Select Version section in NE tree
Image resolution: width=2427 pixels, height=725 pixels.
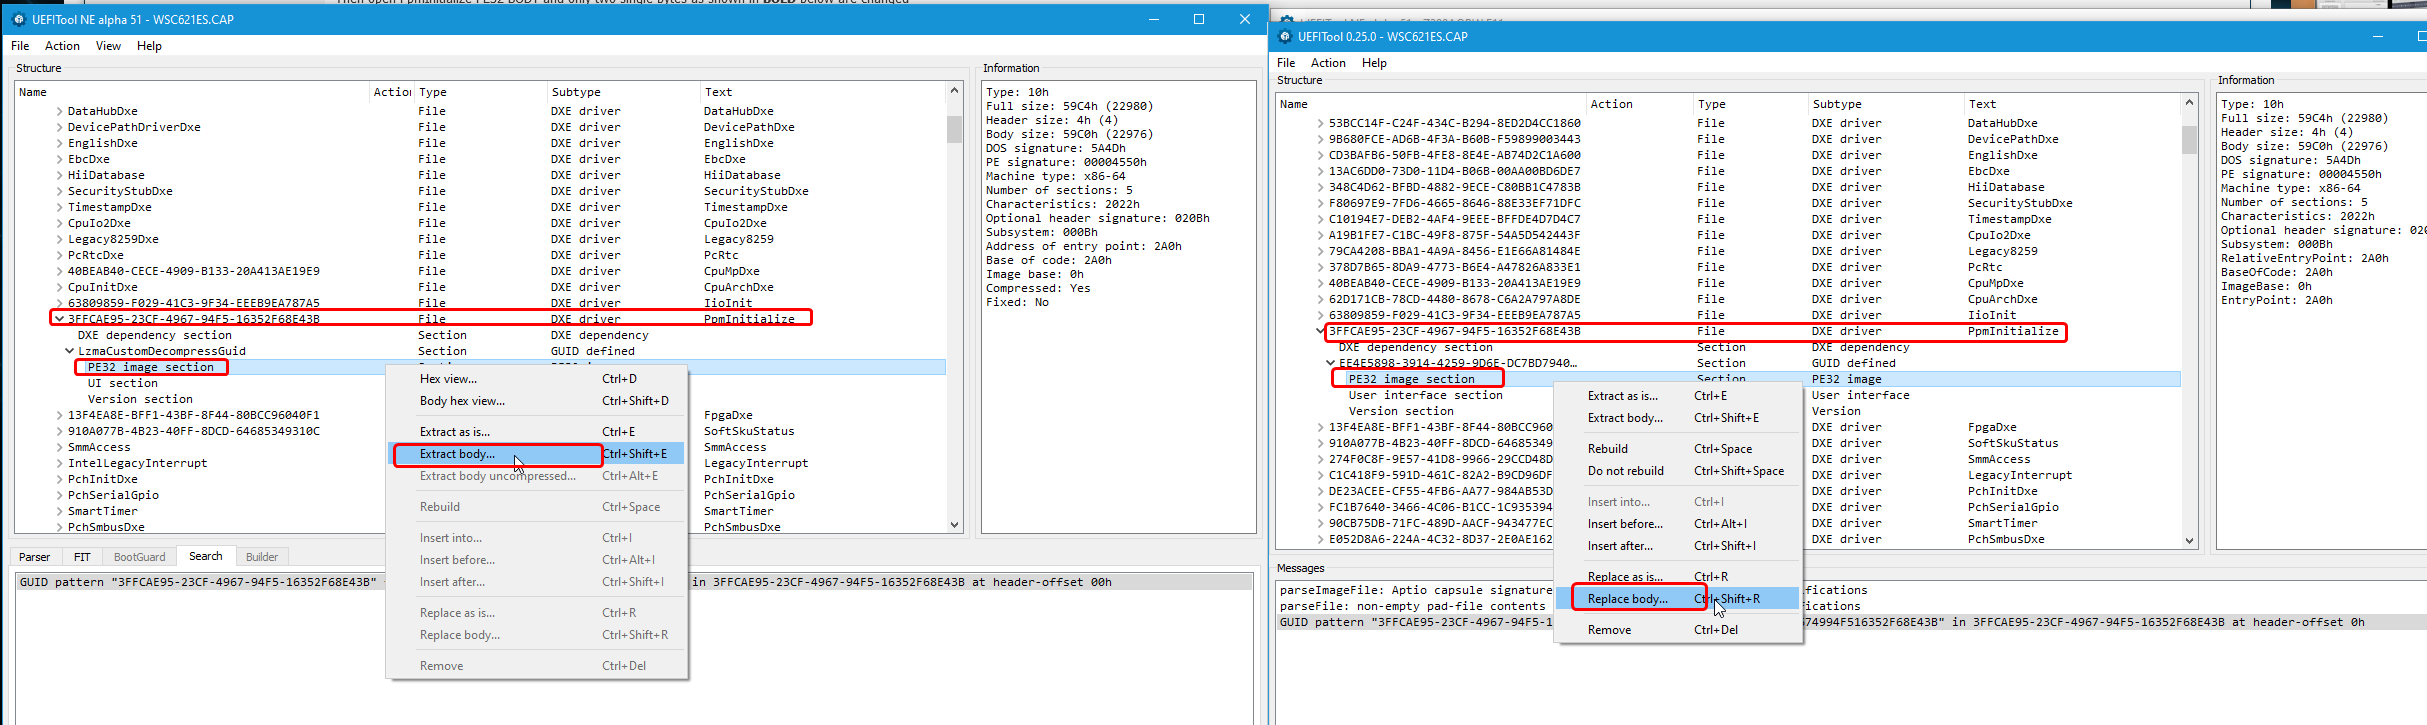click(x=140, y=399)
